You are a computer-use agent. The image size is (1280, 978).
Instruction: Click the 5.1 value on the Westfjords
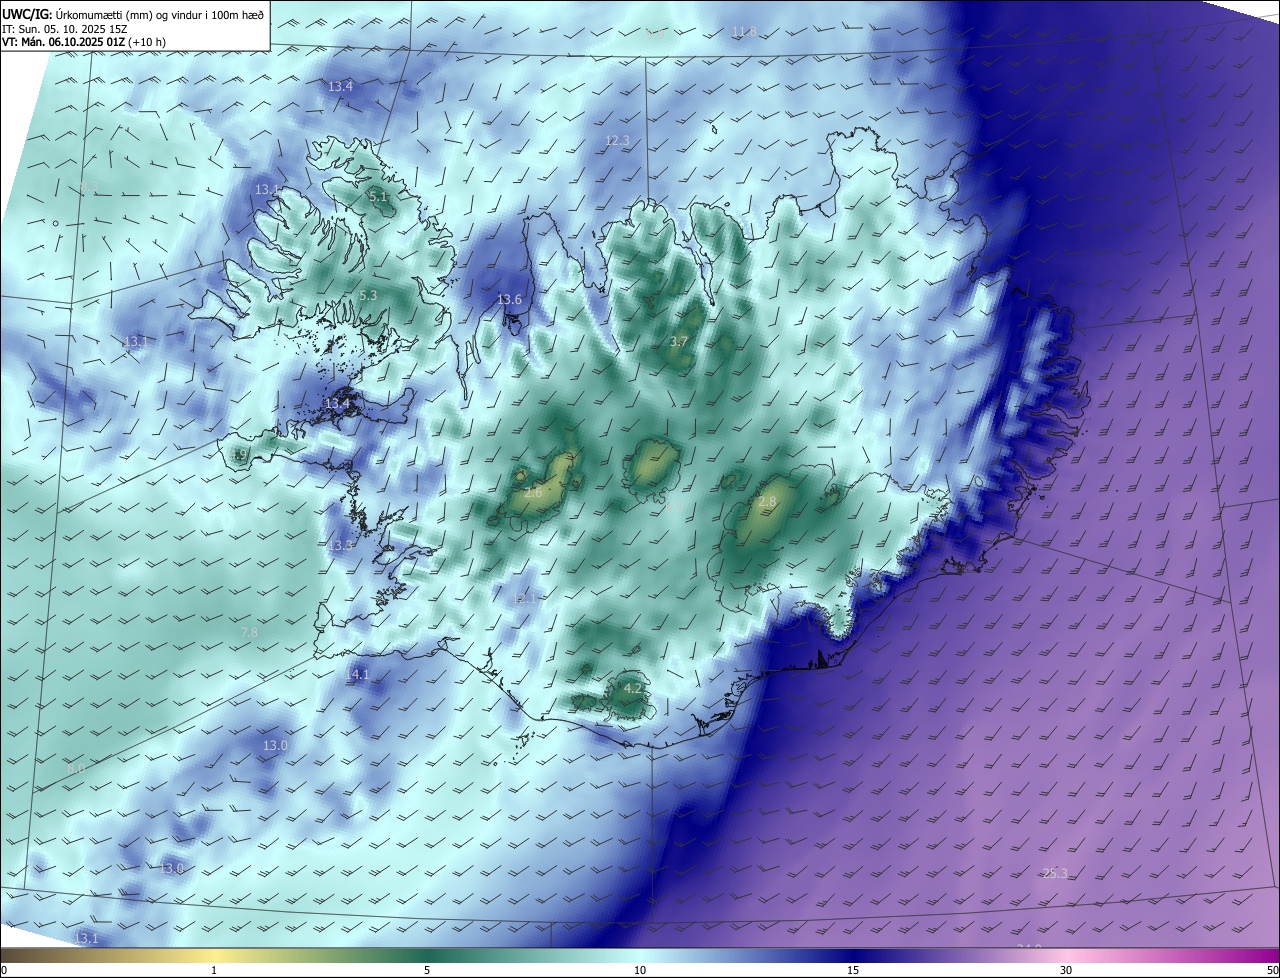378,197
